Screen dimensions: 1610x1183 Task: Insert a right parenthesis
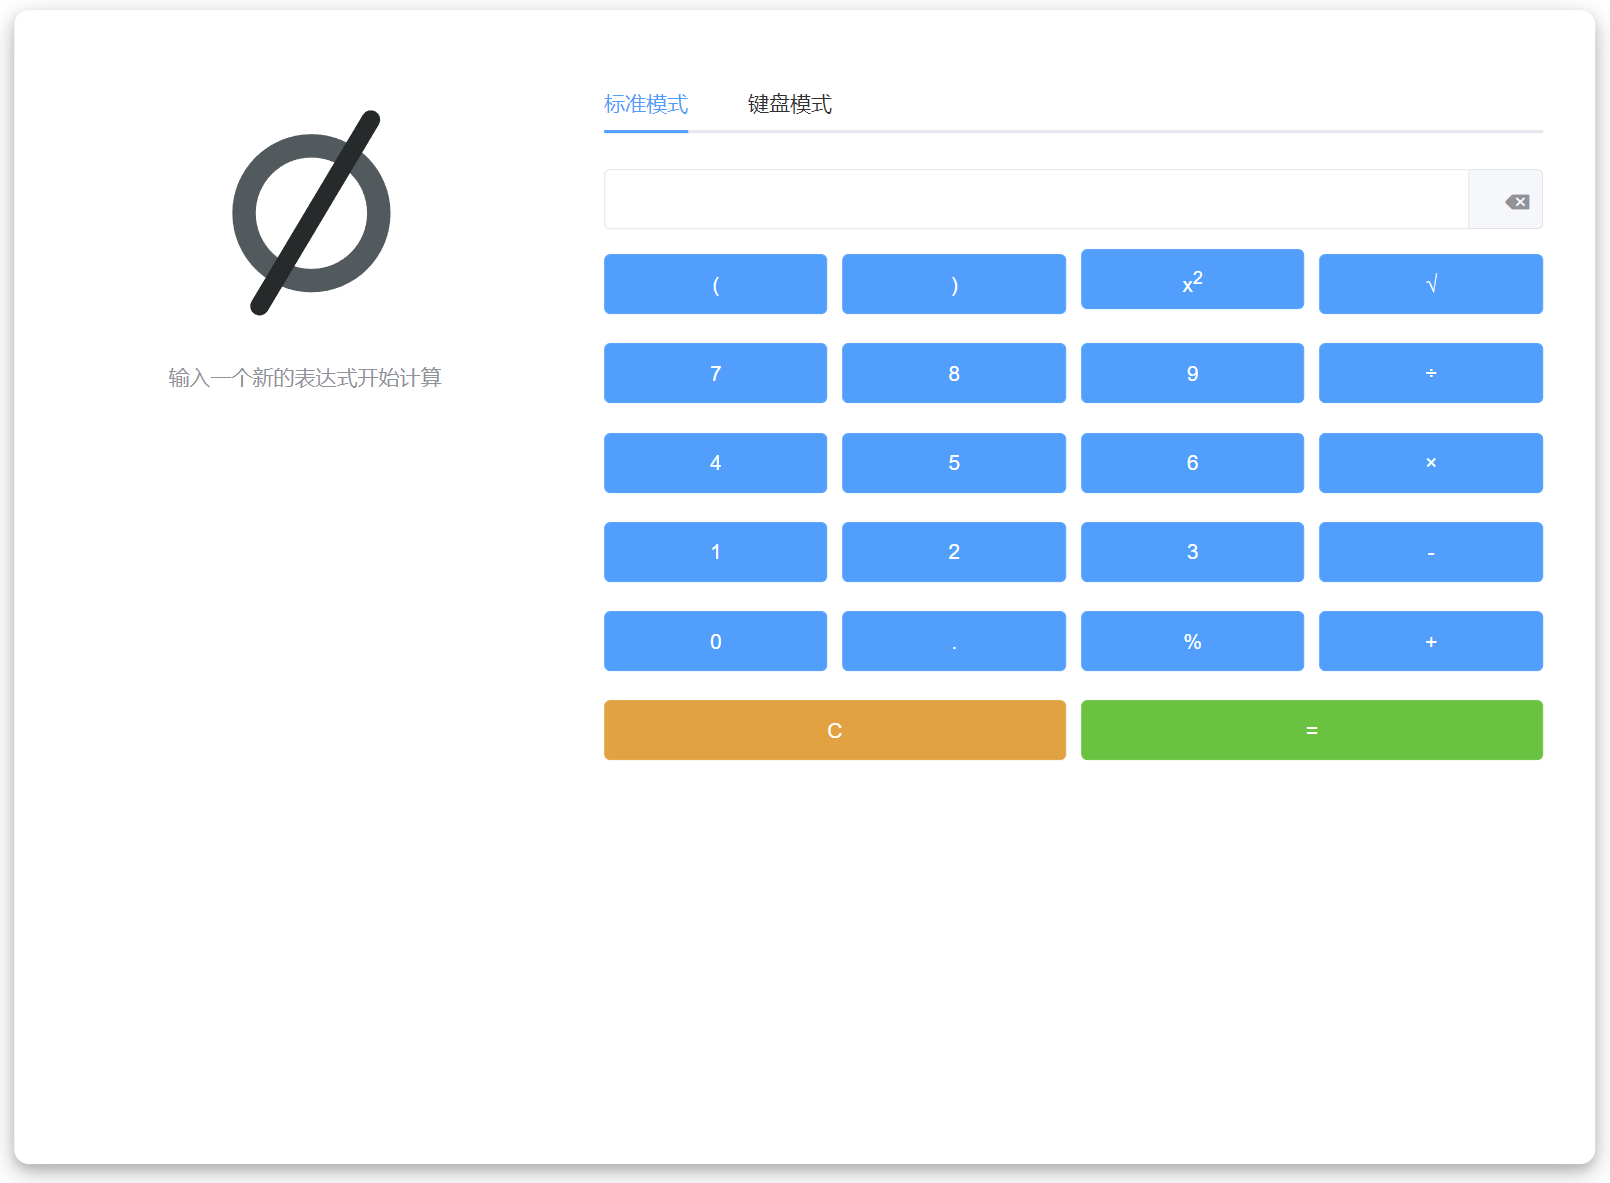(x=953, y=284)
